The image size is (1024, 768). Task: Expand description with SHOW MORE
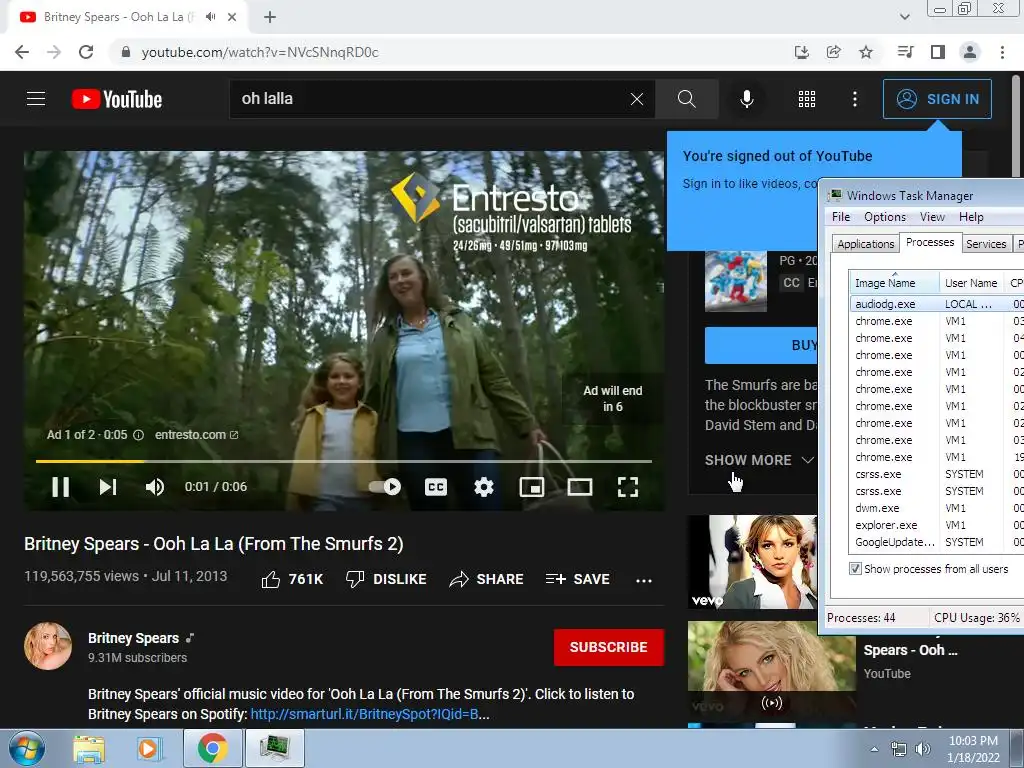click(x=759, y=460)
